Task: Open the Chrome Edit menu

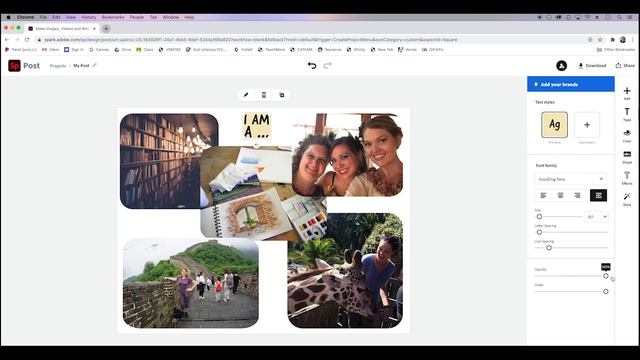Action: [56, 18]
